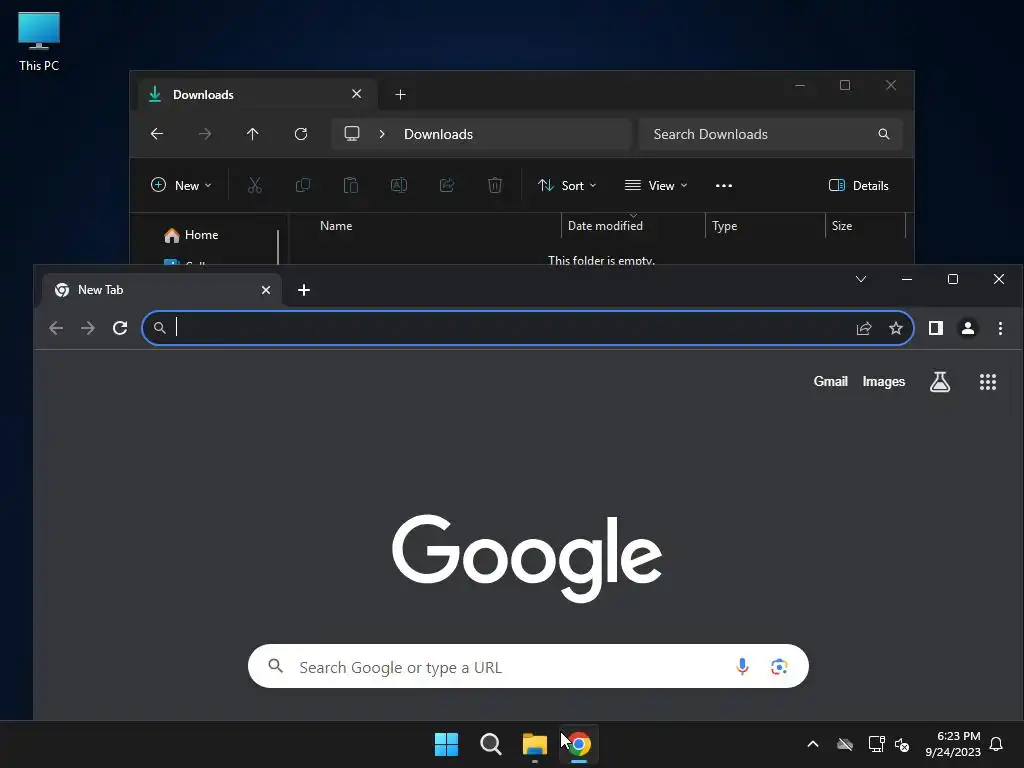Select the This PC desktop icon
The image size is (1024, 768).
pos(39,42)
